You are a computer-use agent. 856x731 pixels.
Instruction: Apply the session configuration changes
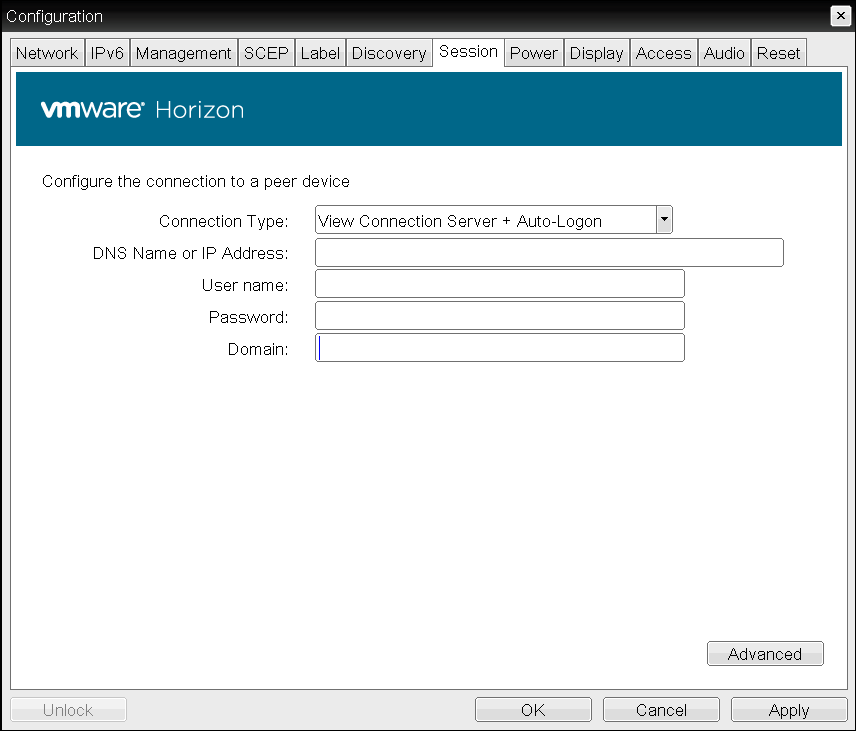click(789, 710)
